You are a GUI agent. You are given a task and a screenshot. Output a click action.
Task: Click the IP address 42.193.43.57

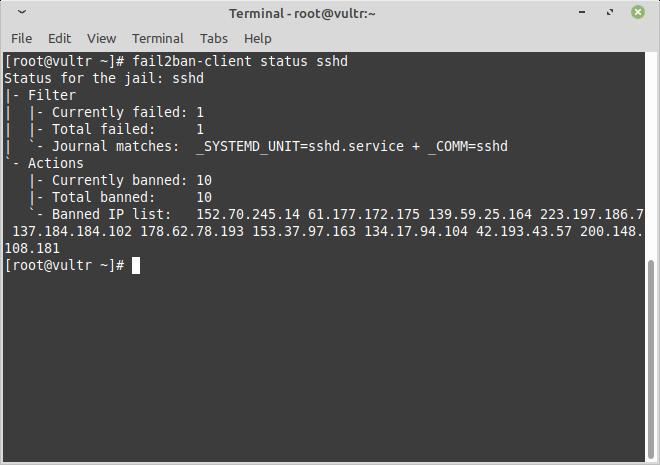524,231
